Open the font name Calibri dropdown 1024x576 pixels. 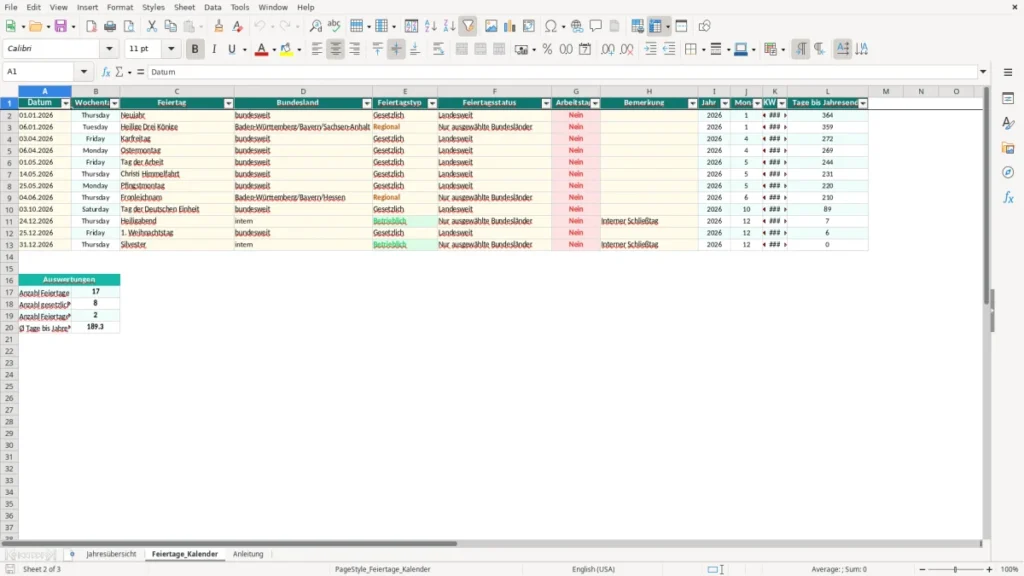109,48
